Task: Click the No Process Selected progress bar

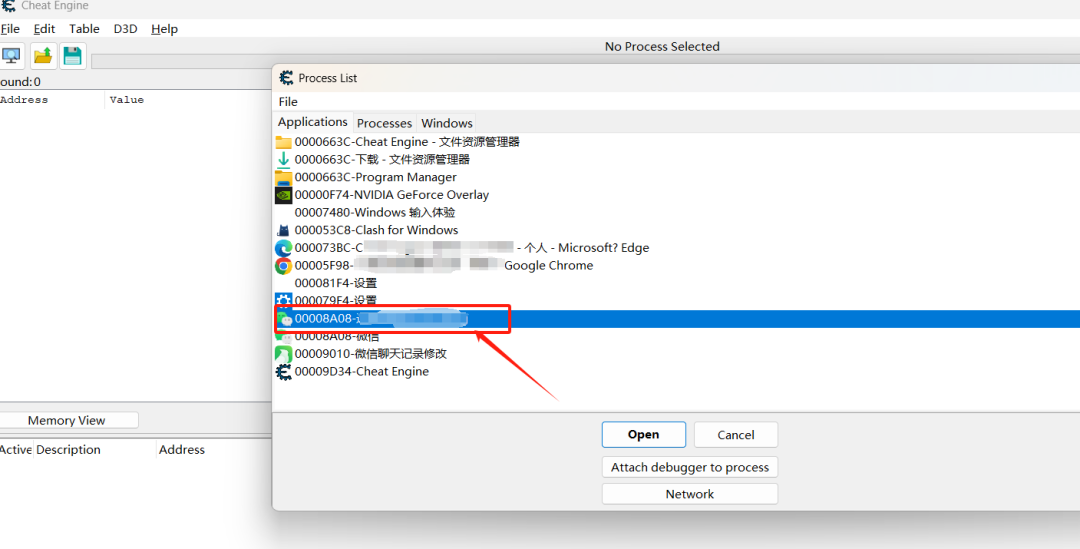Action: click(x=585, y=61)
